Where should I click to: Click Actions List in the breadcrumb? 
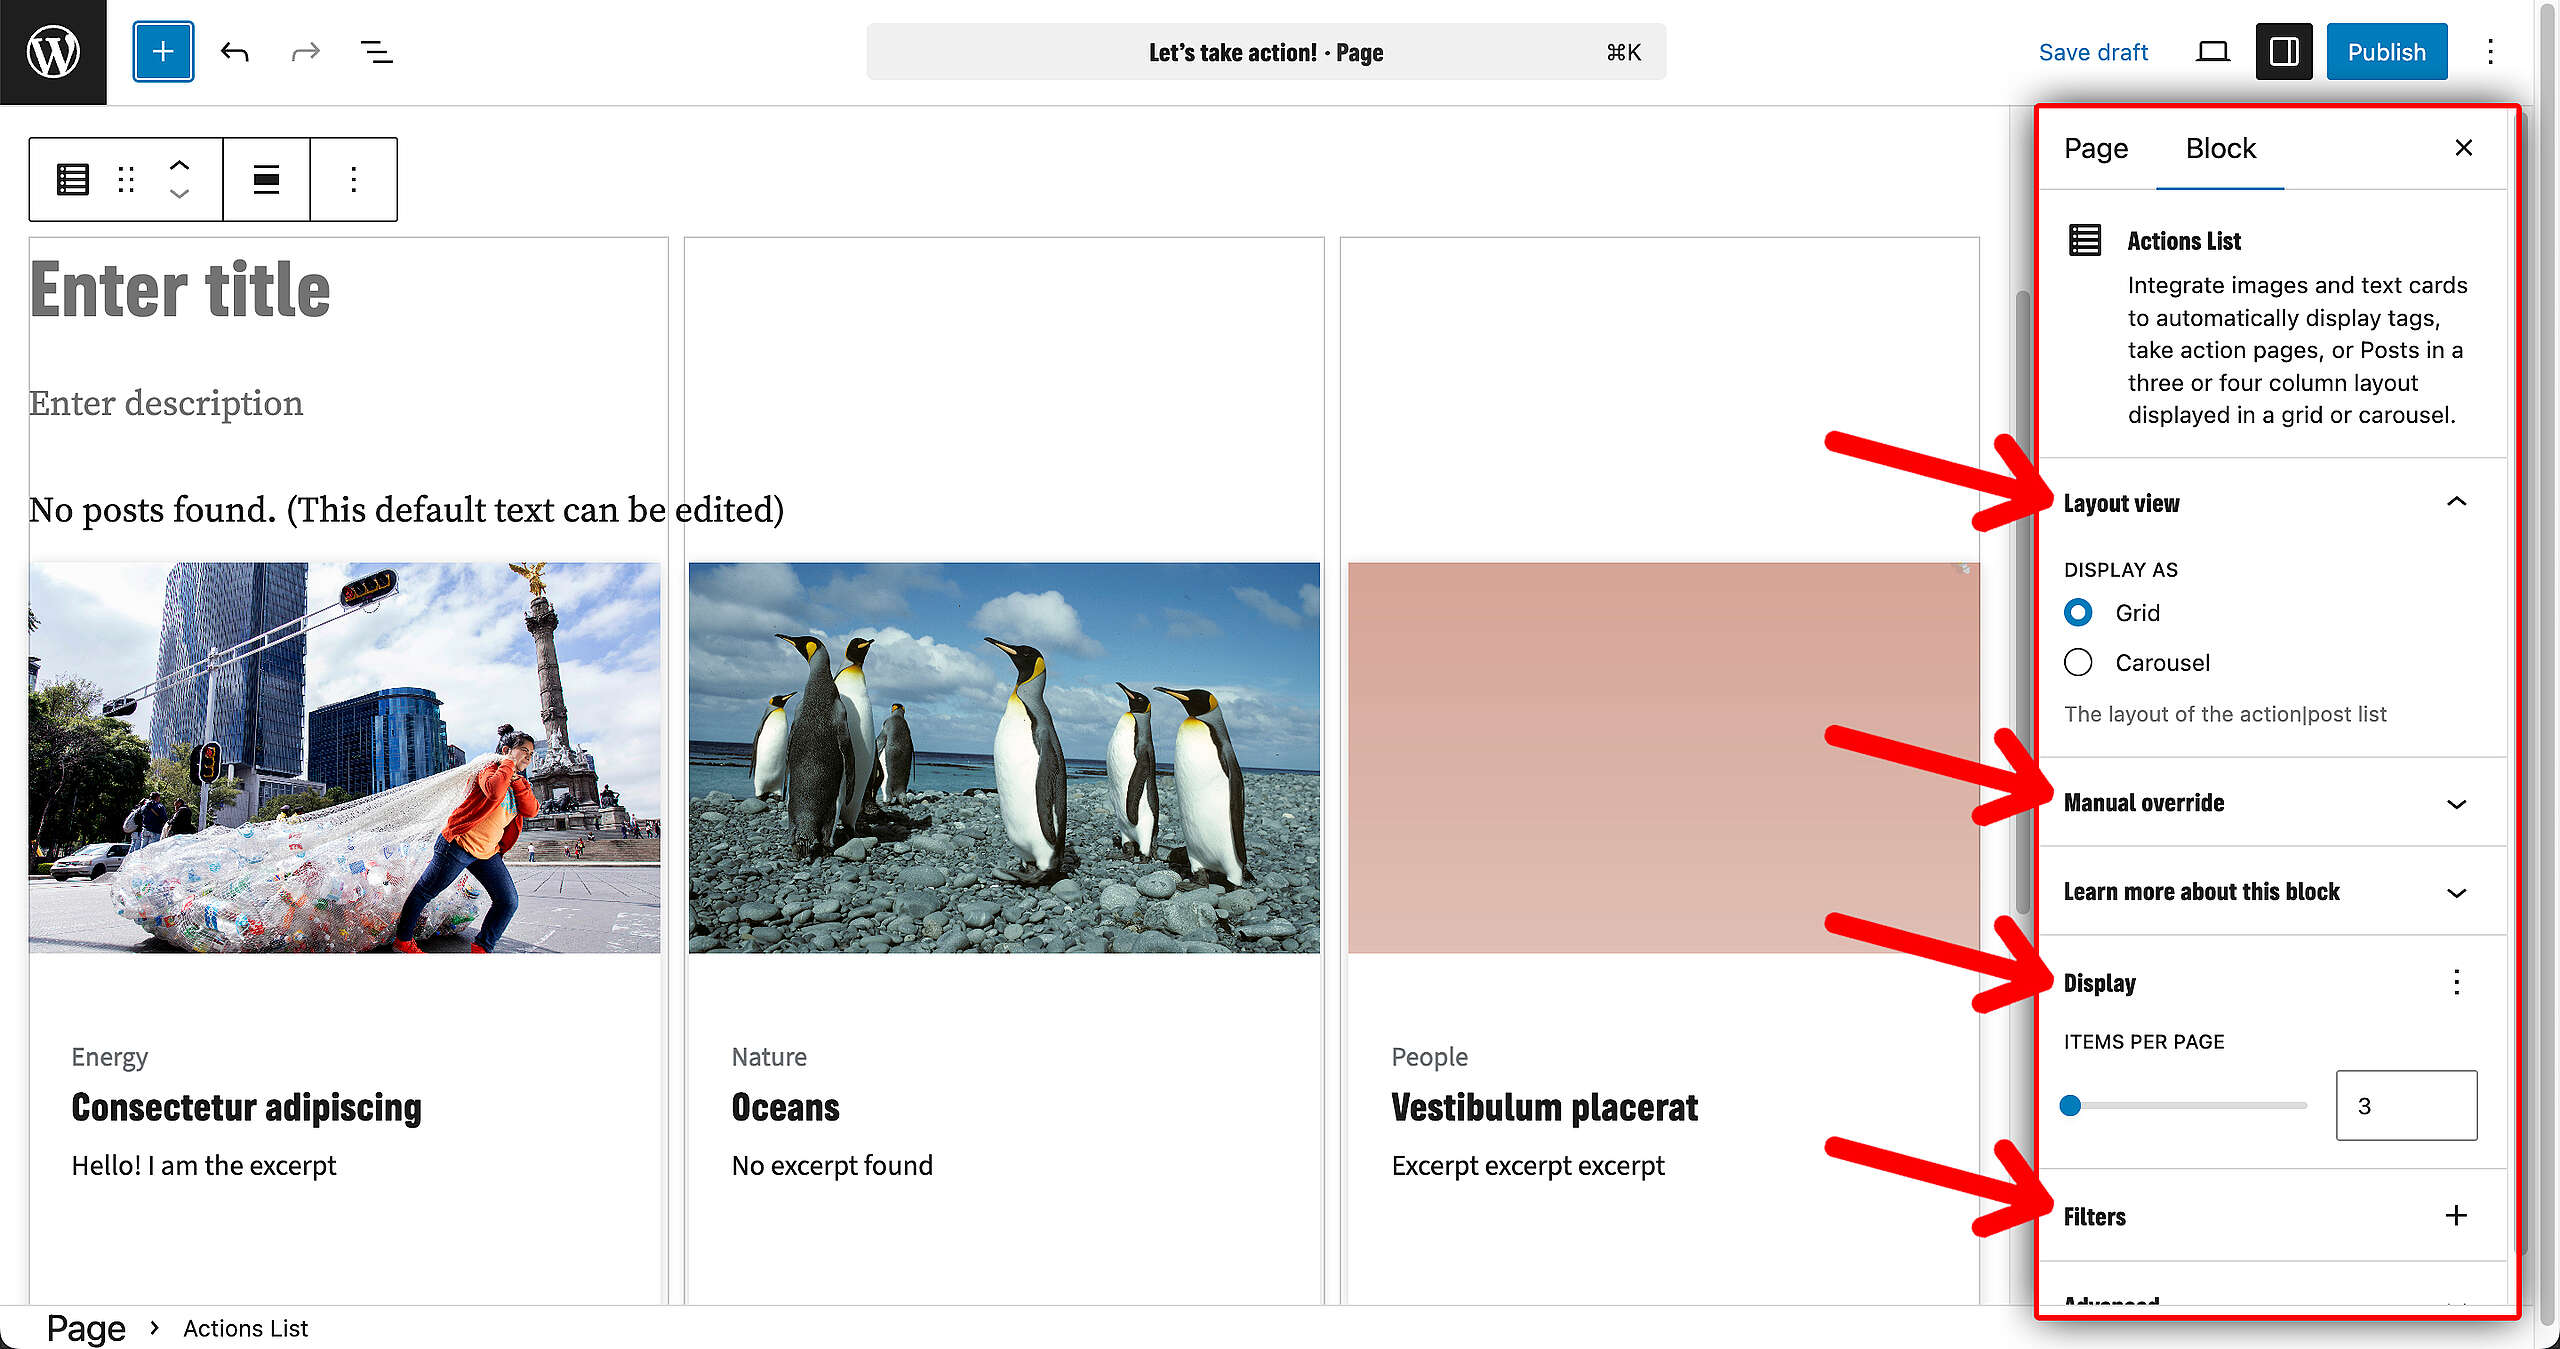245,1328
